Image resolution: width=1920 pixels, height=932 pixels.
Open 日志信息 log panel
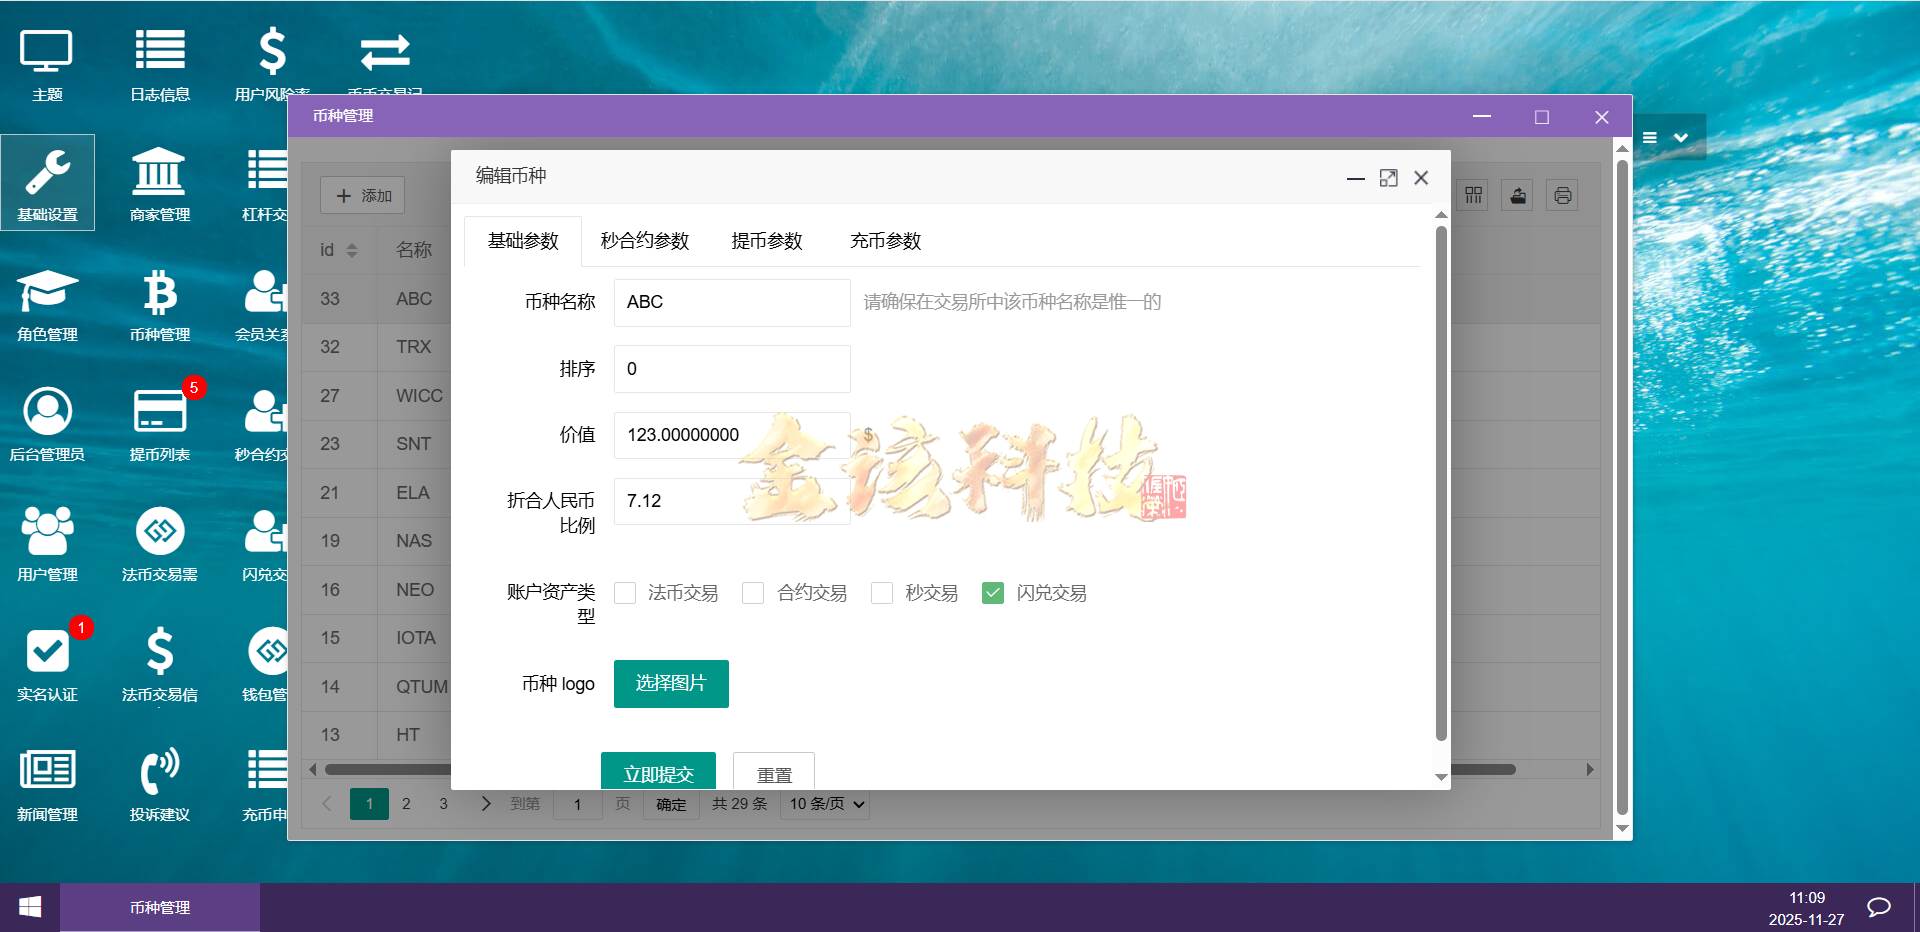pos(159,62)
